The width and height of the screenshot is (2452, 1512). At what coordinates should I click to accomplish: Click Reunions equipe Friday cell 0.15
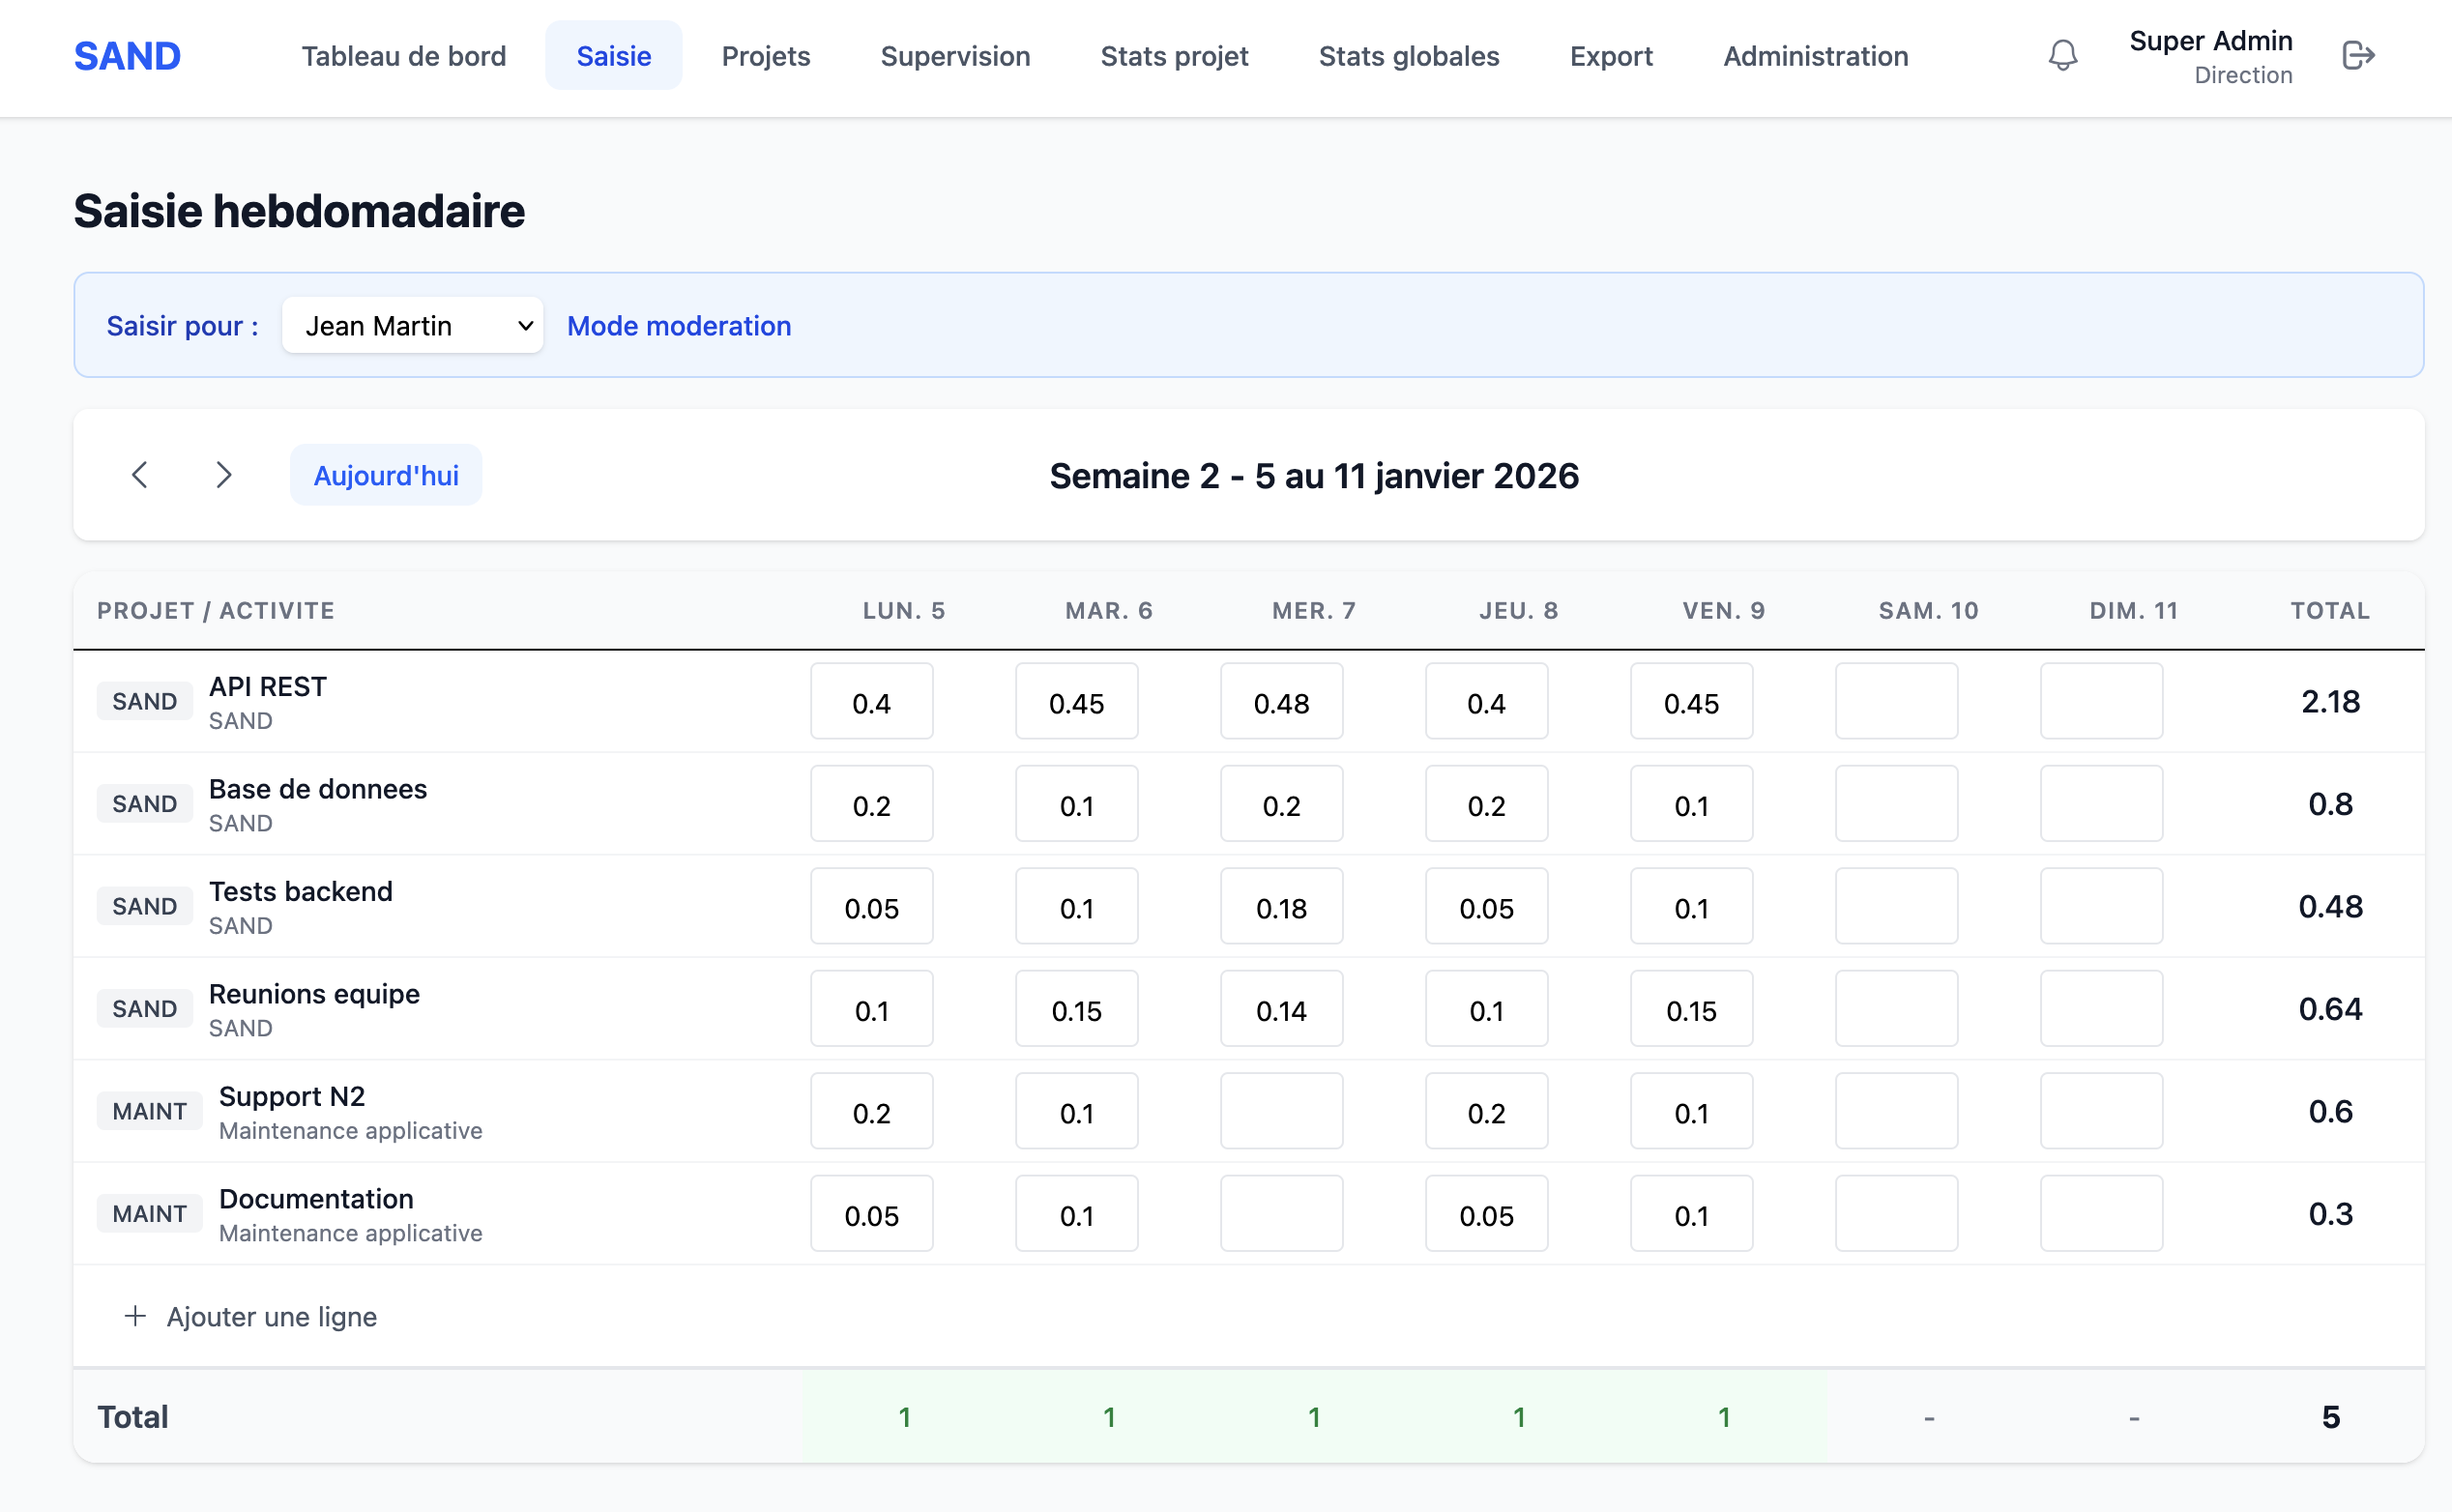click(x=1691, y=1009)
